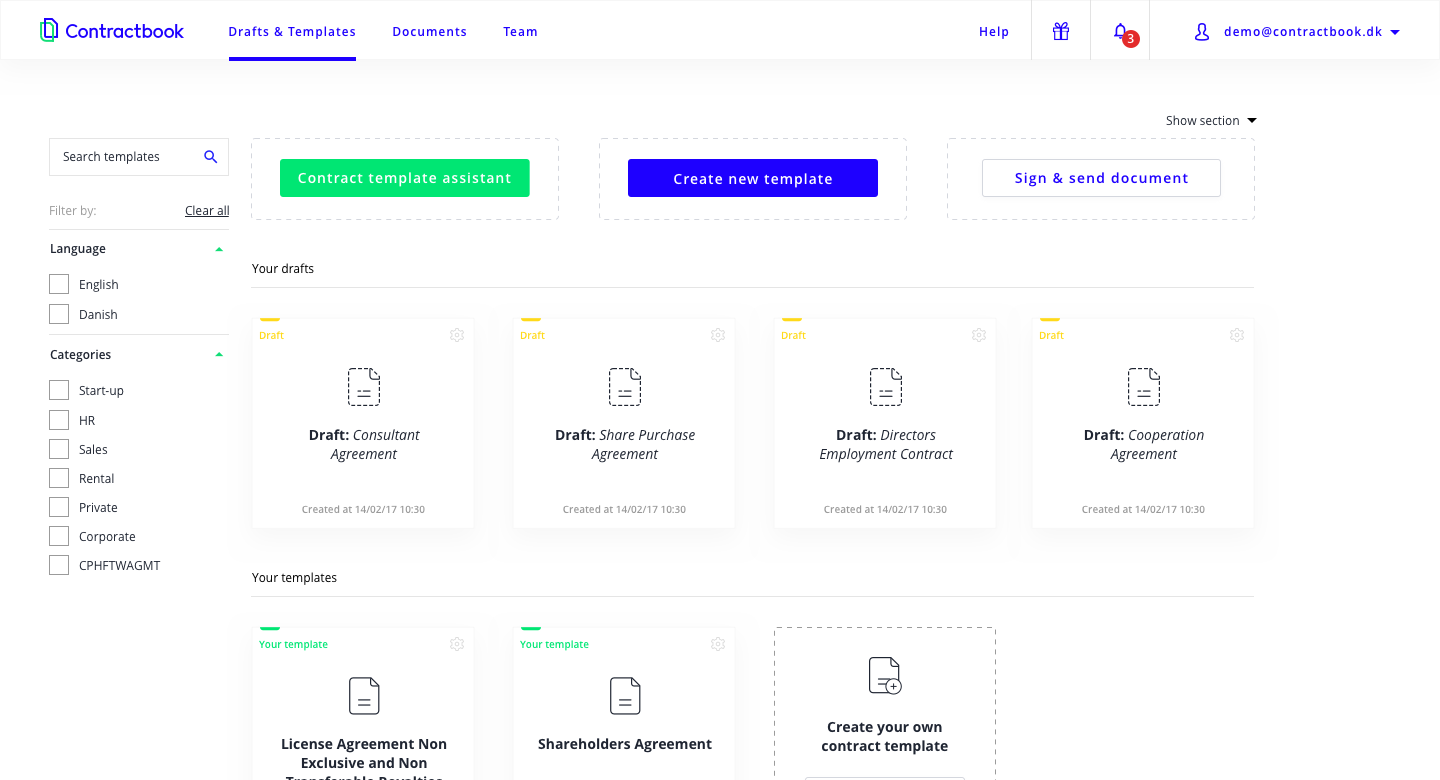The image size is (1440, 780).
Task: Collapse the Categories filter section
Action: click(x=219, y=355)
